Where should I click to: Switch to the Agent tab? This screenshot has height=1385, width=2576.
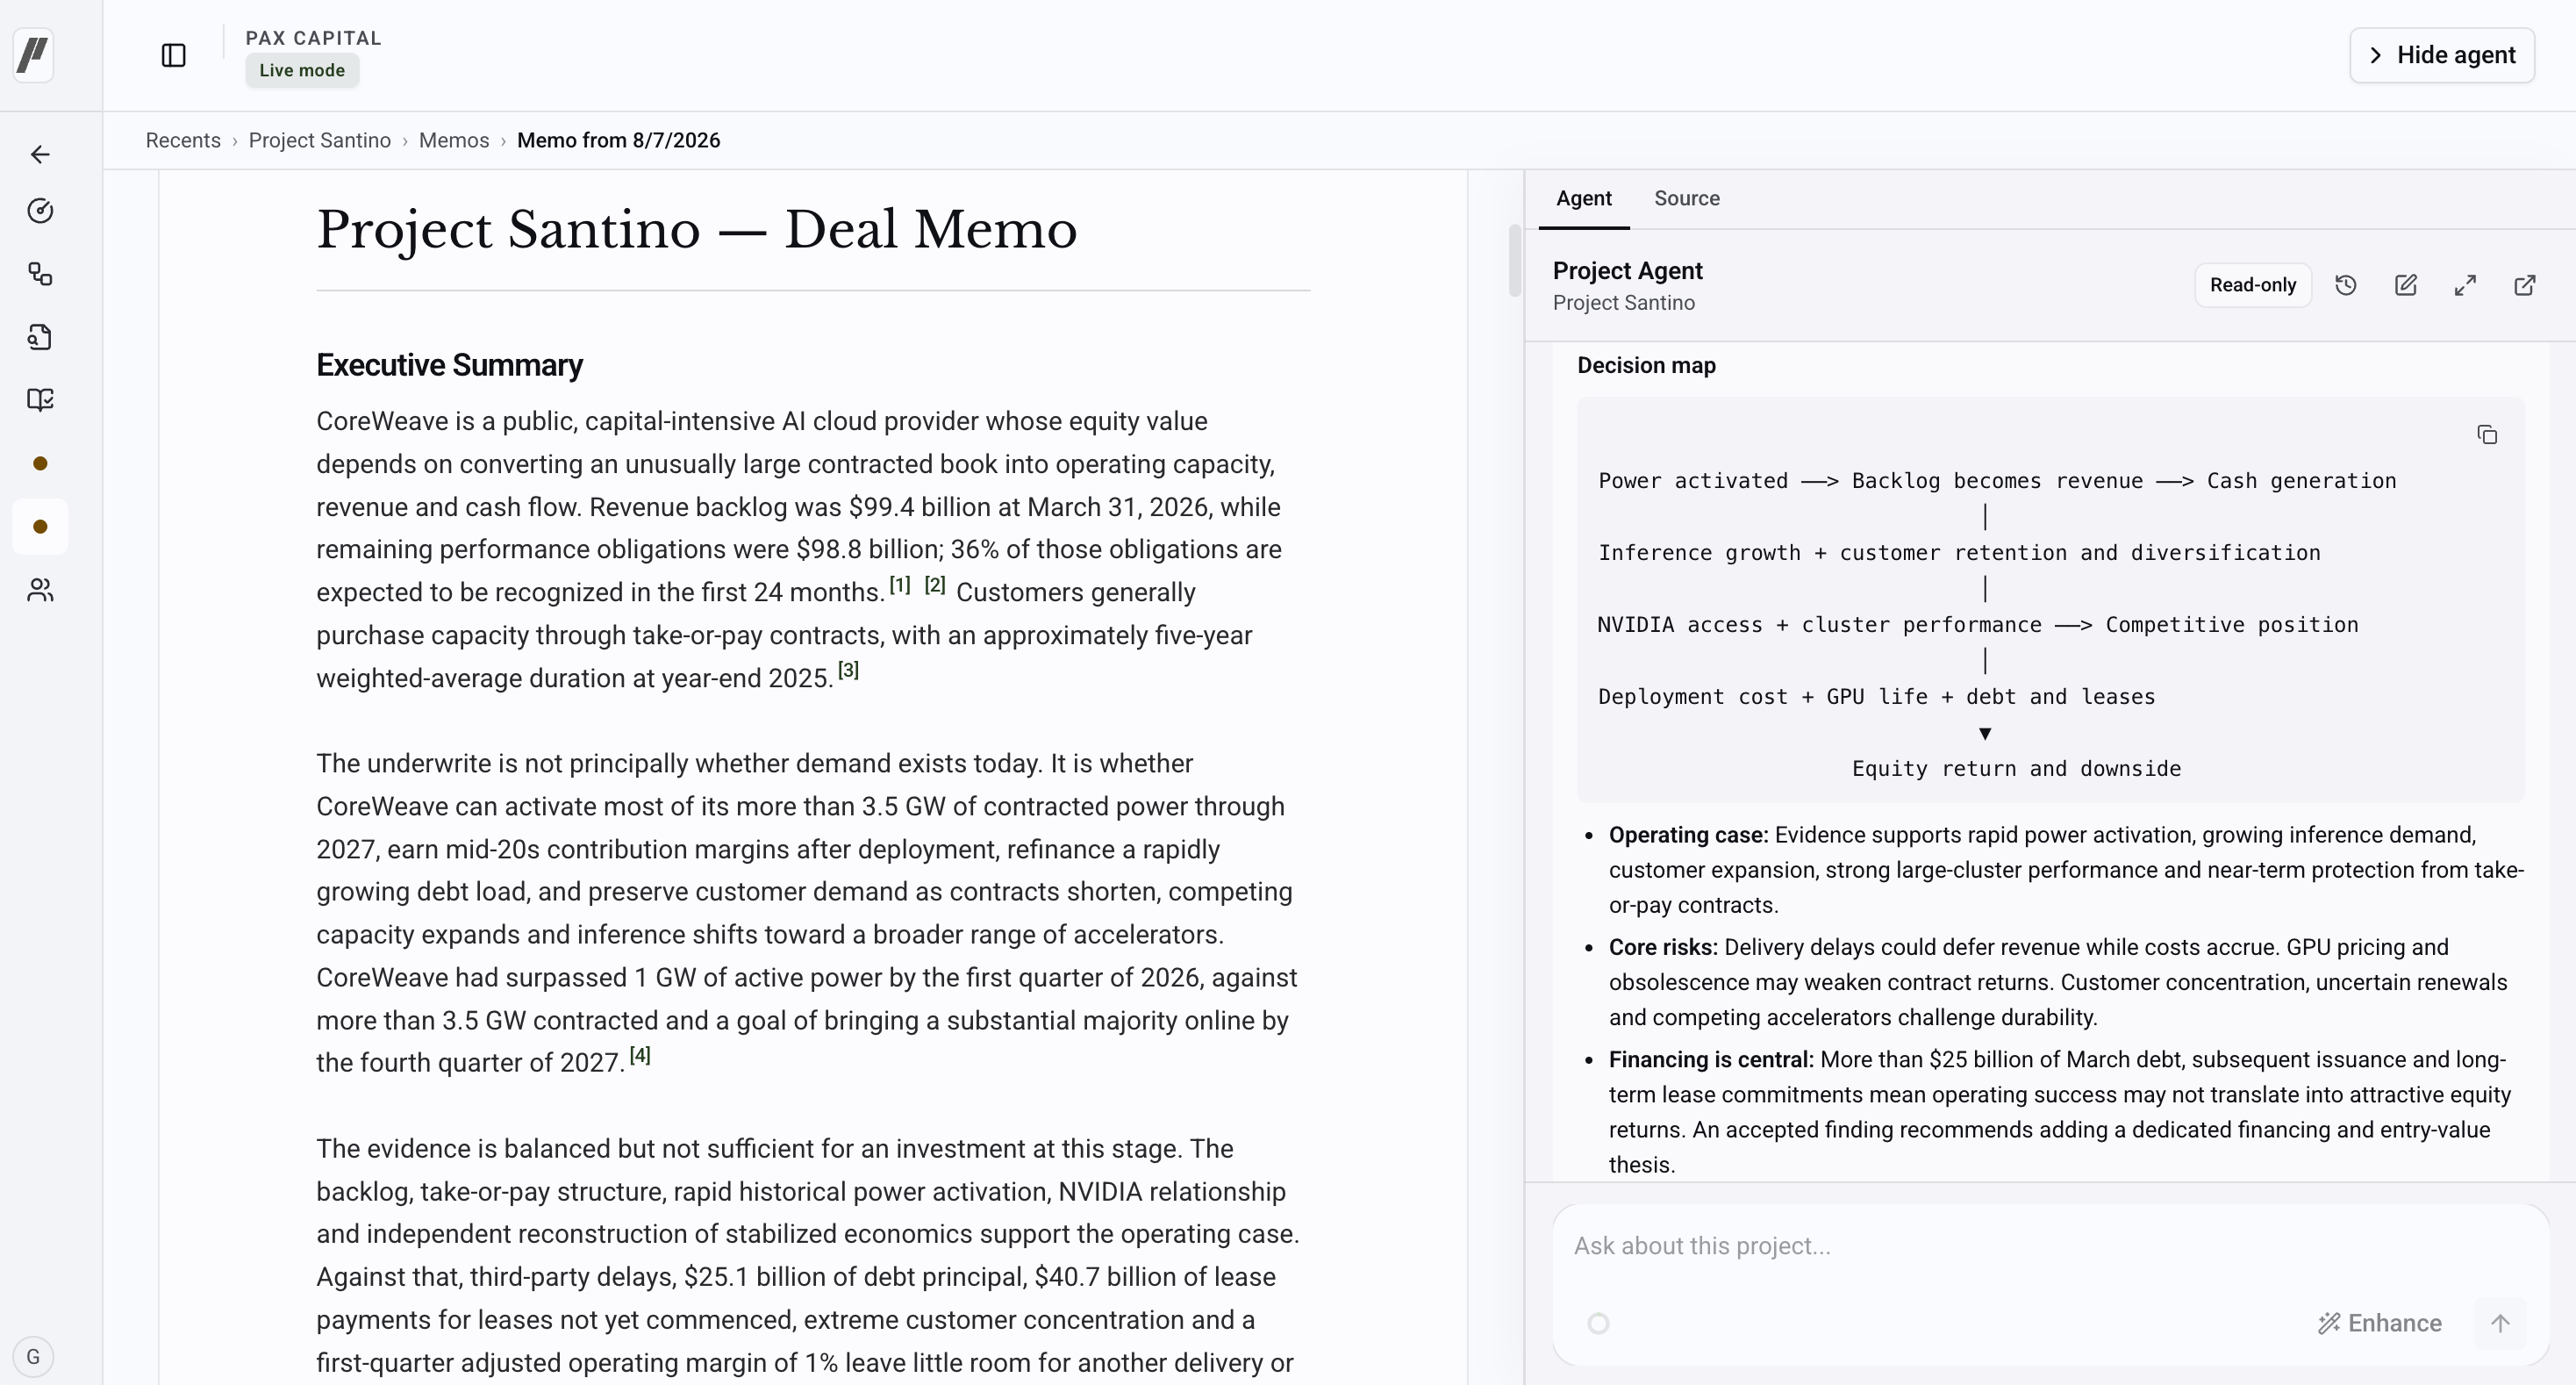[x=1584, y=198]
